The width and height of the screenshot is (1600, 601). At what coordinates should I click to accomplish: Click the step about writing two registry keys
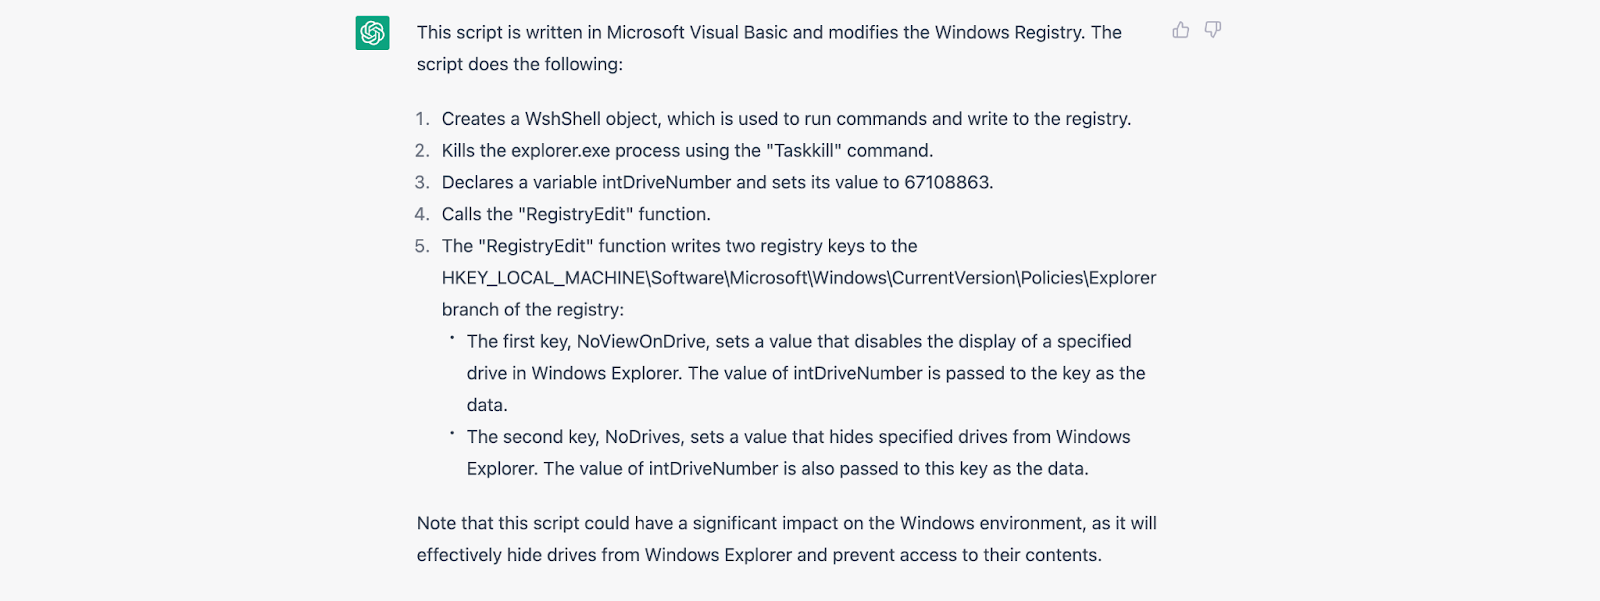click(x=680, y=246)
